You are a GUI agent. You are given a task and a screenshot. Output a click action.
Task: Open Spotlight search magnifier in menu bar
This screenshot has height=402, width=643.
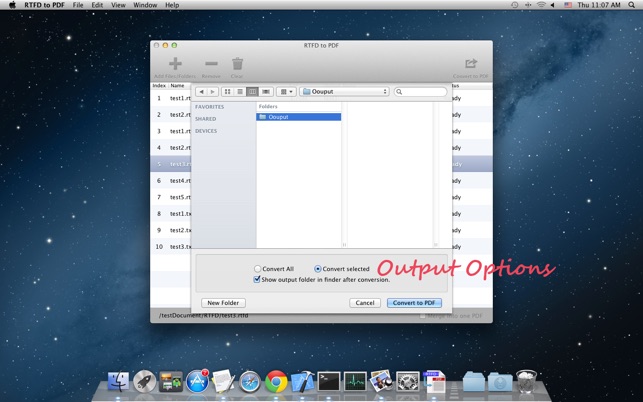point(632,5)
